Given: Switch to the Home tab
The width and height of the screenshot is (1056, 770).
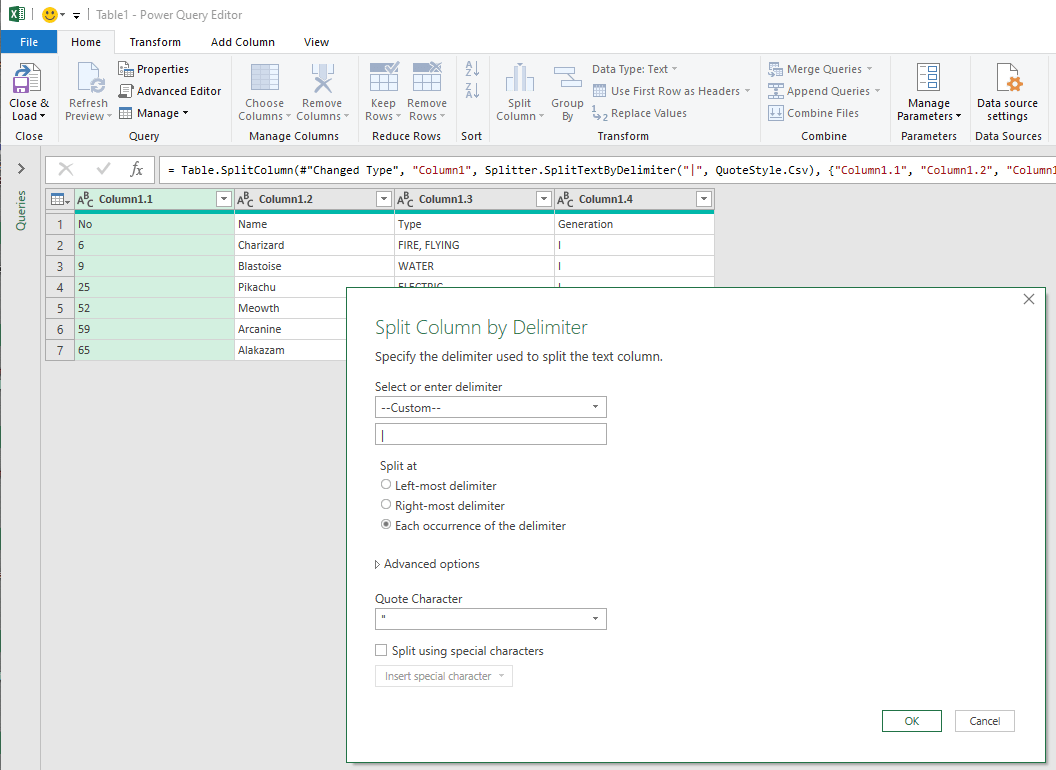Looking at the screenshot, I should coord(86,42).
